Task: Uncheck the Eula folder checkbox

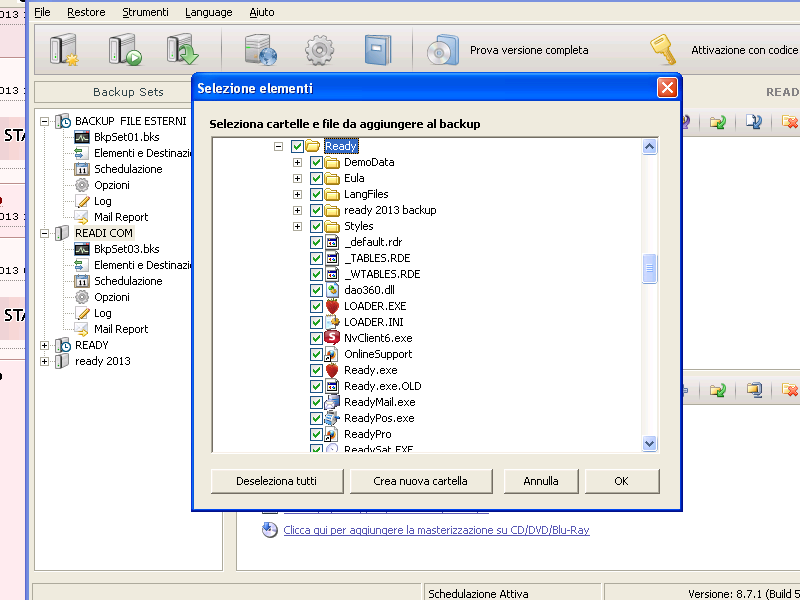Action: coord(316,178)
